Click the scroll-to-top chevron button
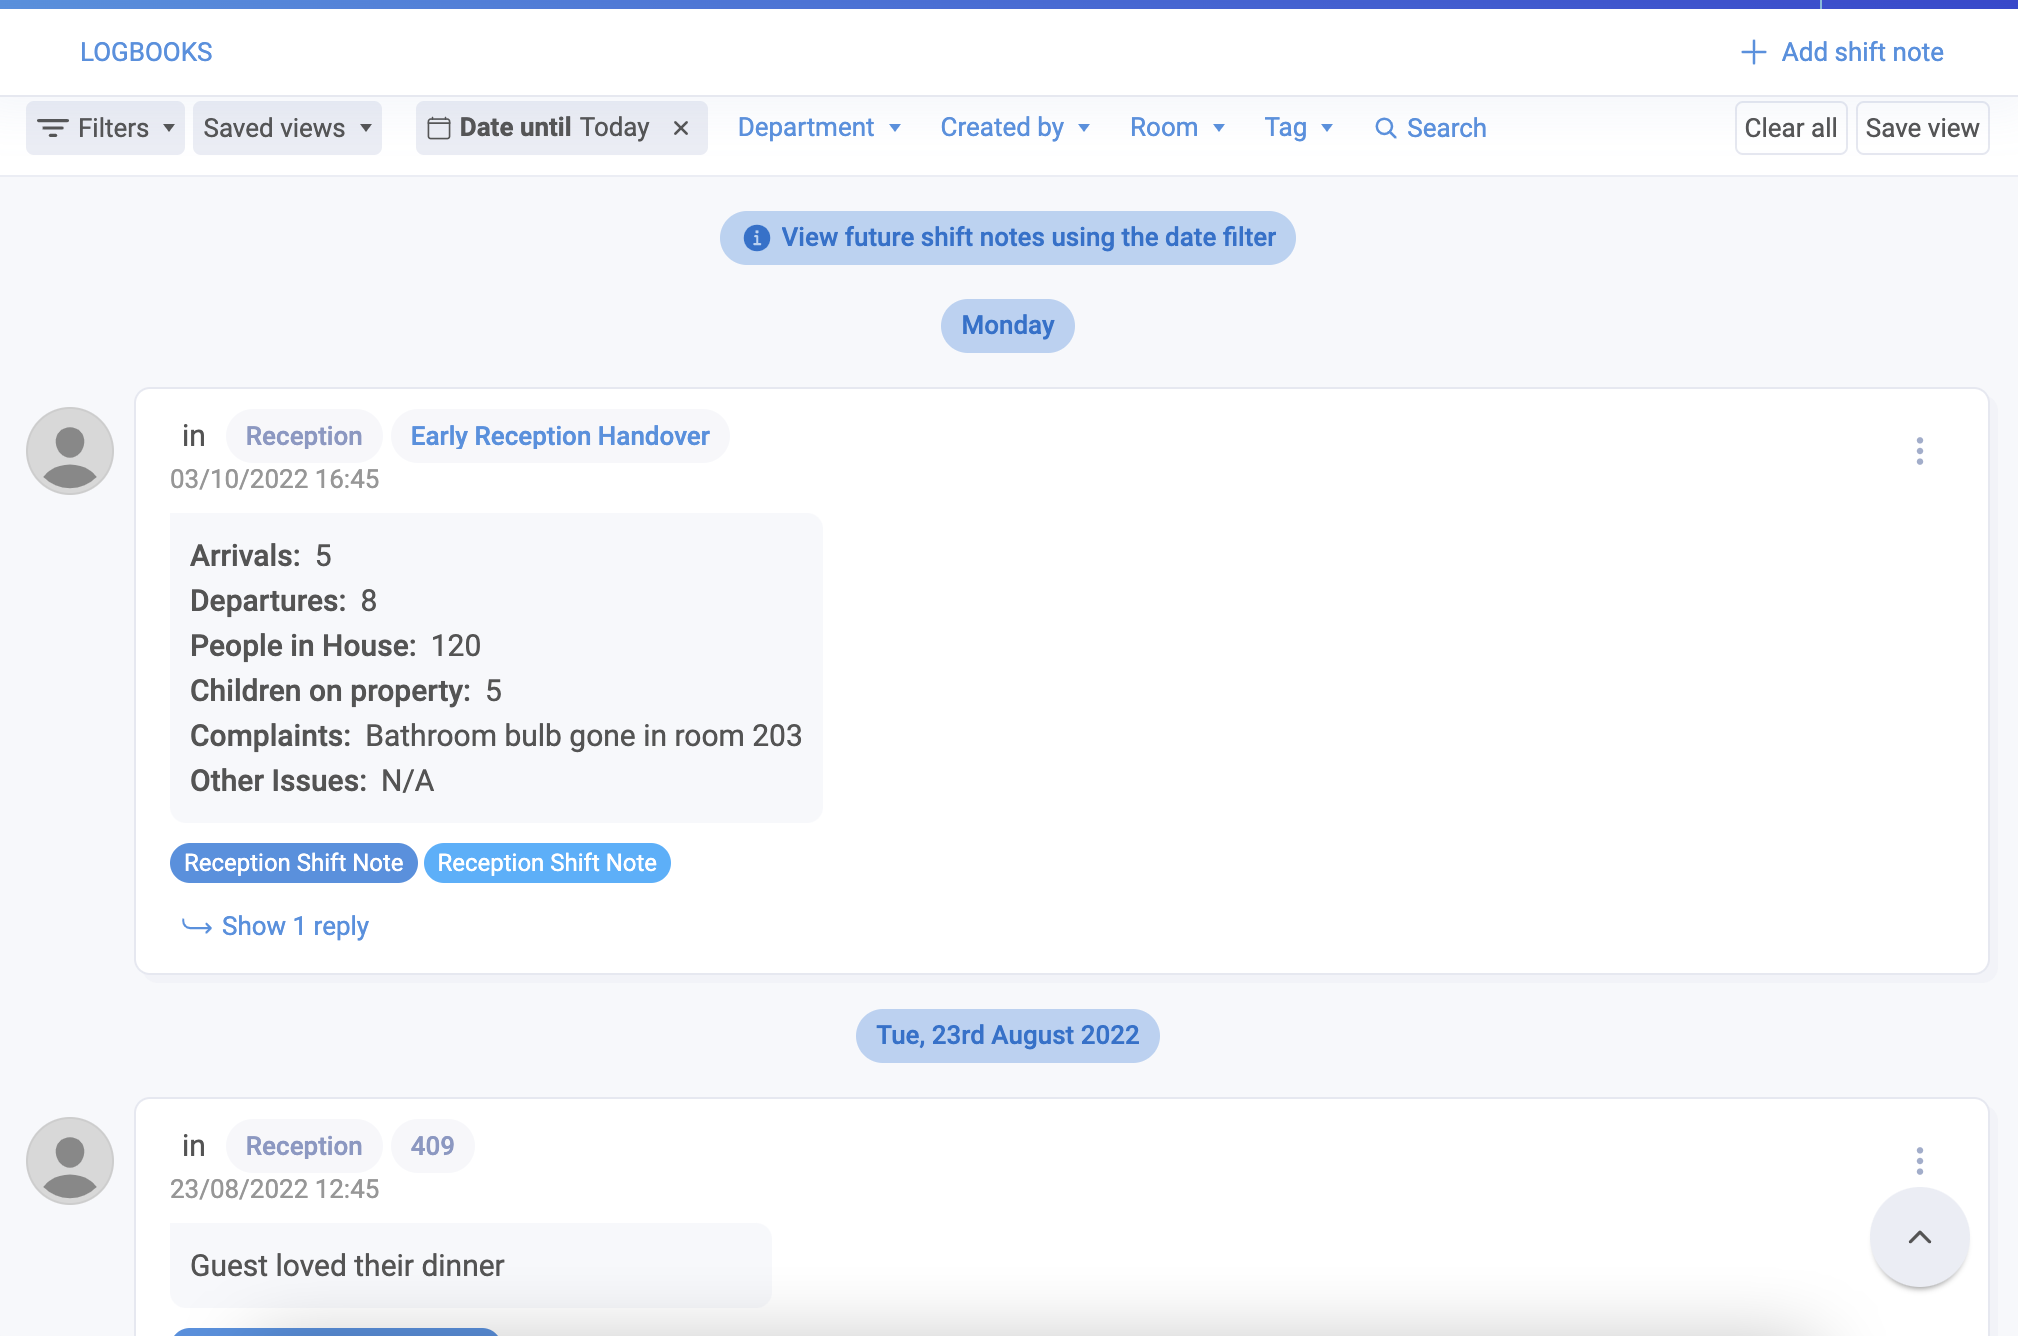2018x1336 pixels. [x=1919, y=1237]
